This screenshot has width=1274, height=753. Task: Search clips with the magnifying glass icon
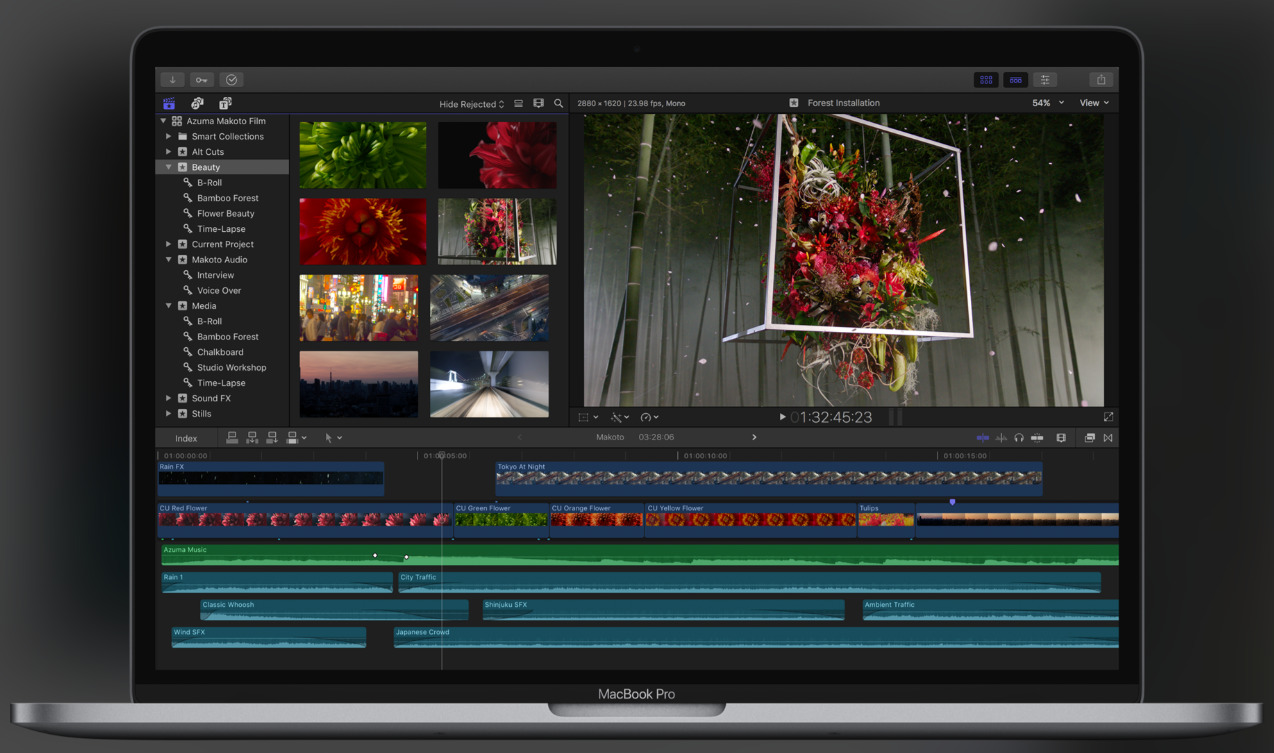coord(559,103)
